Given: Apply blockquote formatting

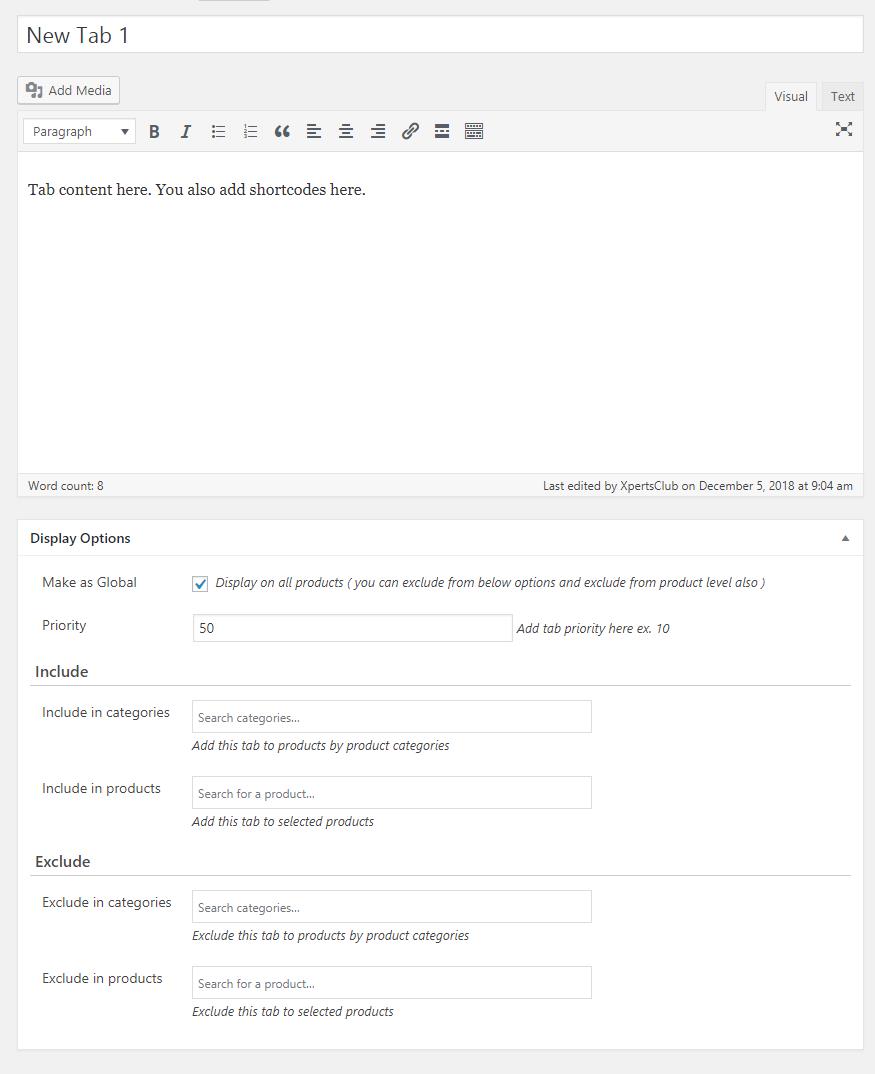Looking at the screenshot, I should click(282, 132).
